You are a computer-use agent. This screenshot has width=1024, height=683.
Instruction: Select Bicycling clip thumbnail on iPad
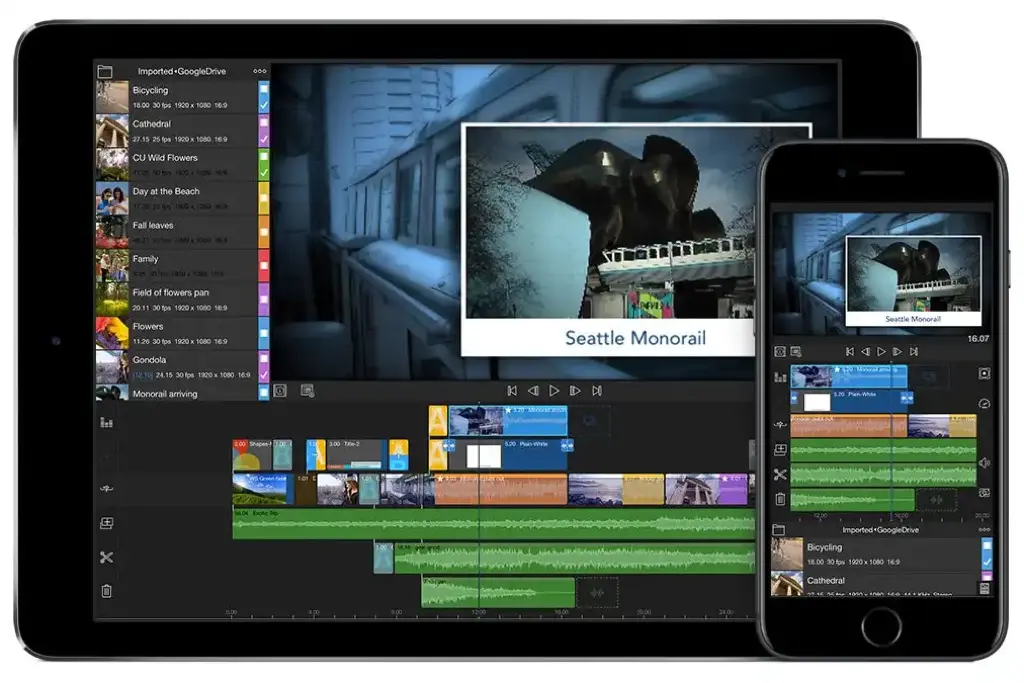click(112, 97)
